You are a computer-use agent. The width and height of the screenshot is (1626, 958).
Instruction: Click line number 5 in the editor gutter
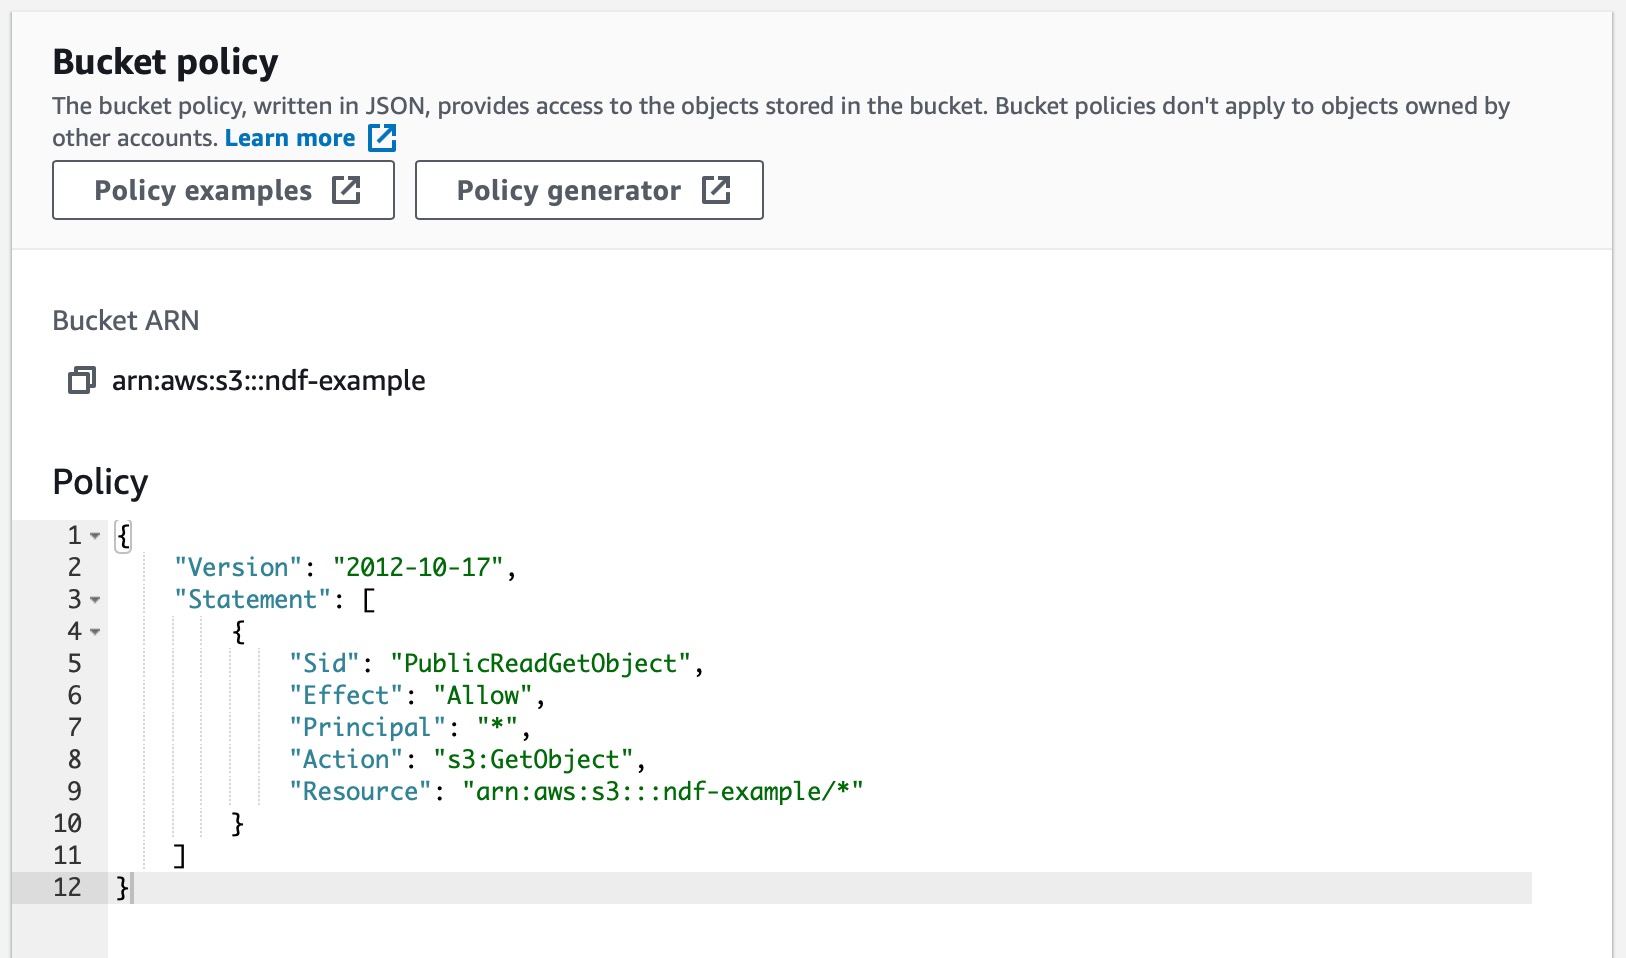click(x=73, y=663)
